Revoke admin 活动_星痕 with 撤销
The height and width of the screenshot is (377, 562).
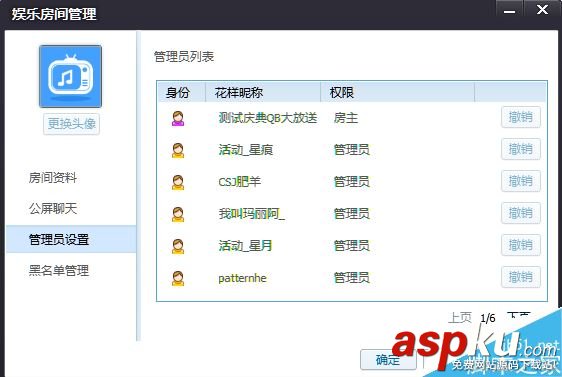(521, 149)
